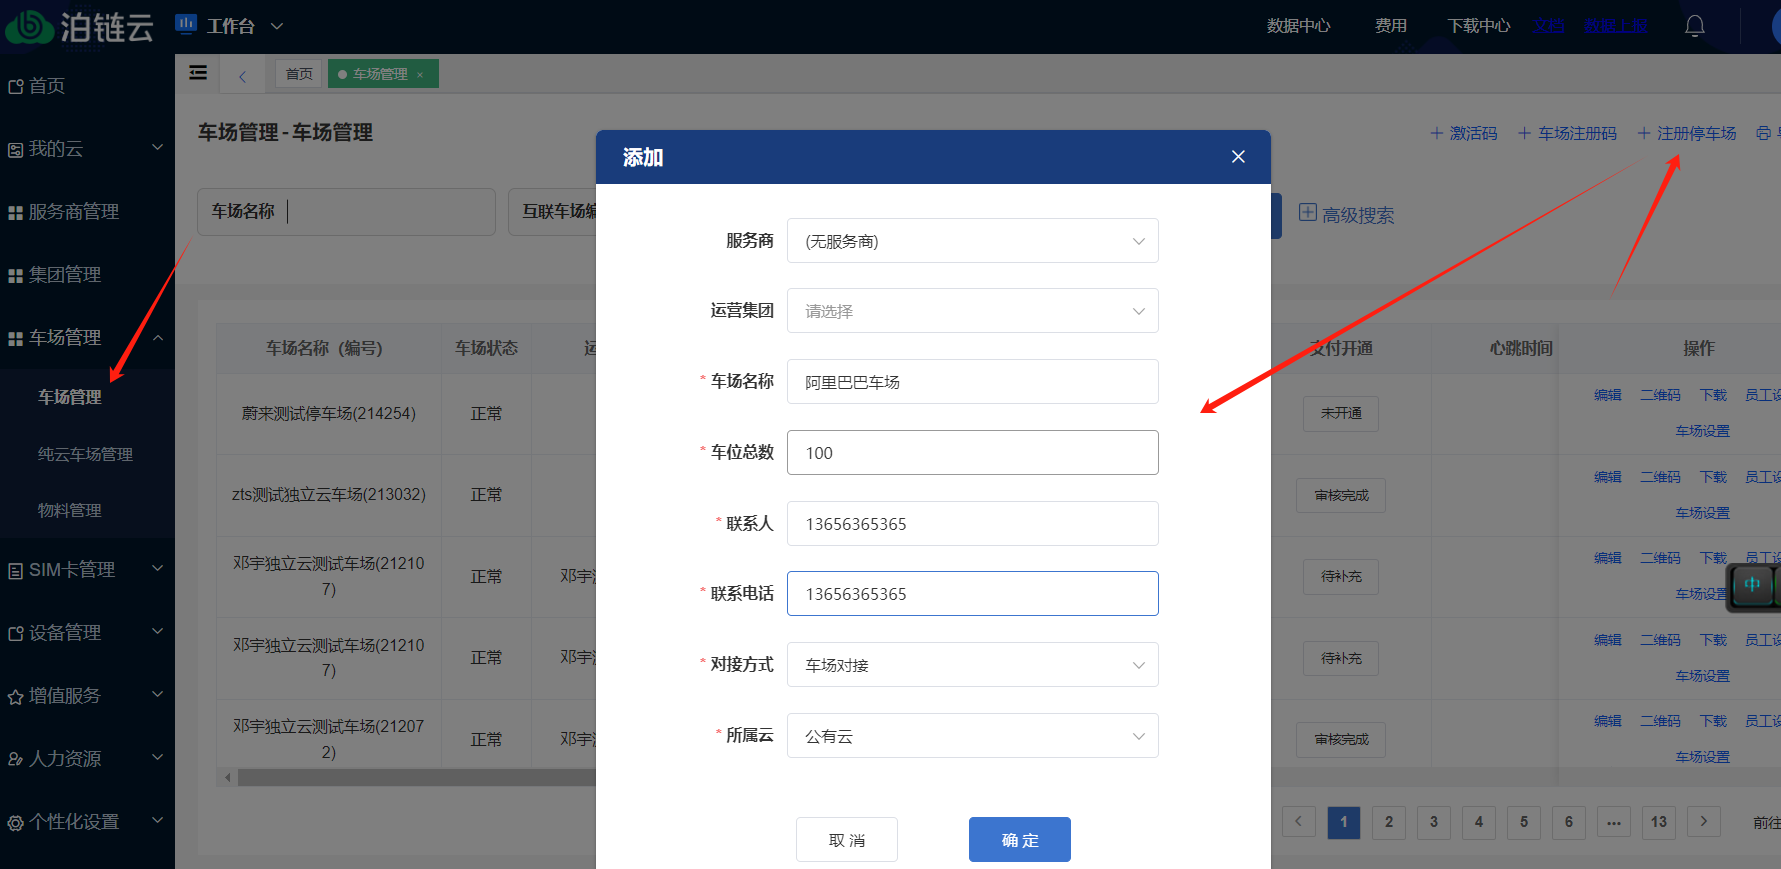Screen dimensions: 1781x869
Task: Click the floating 中 input-method widget
Action: (1752, 585)
